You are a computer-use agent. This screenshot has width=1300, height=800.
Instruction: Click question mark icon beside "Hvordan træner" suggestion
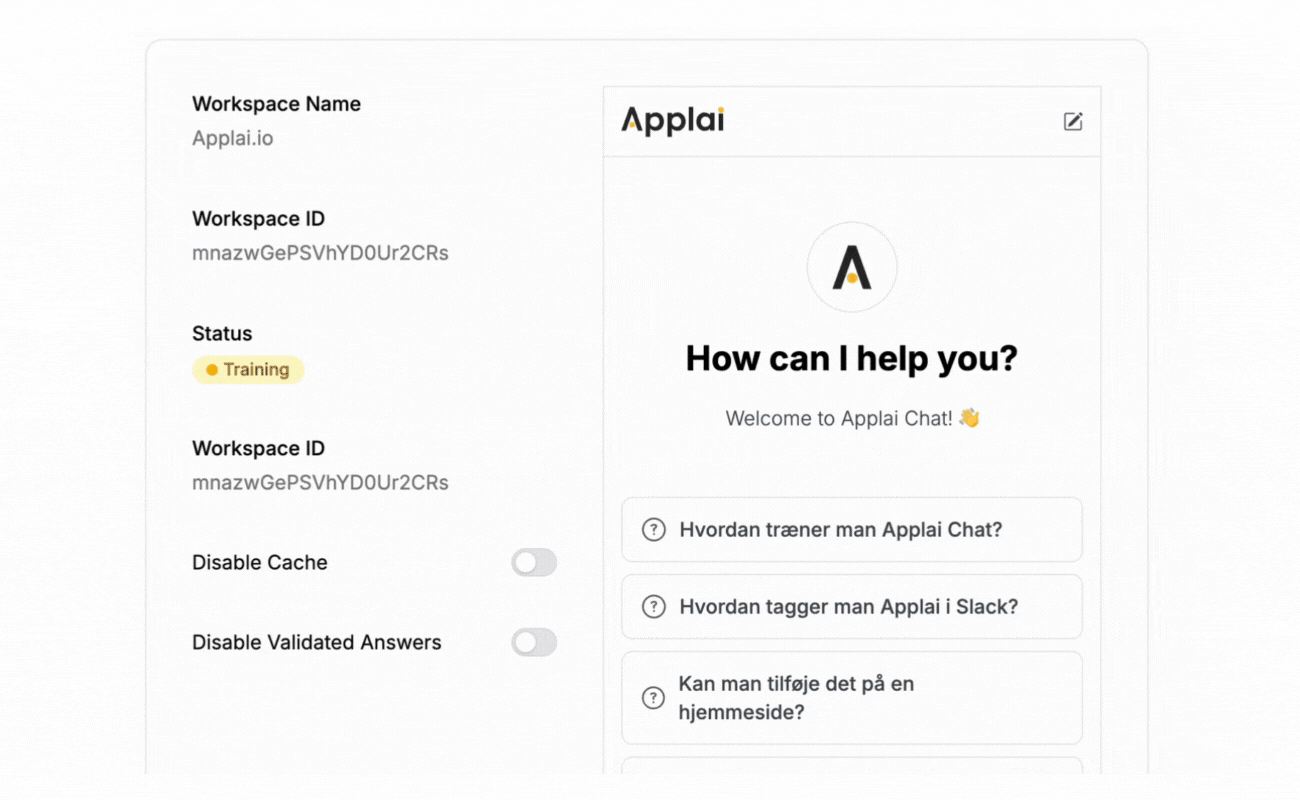[x=654, y=530]
